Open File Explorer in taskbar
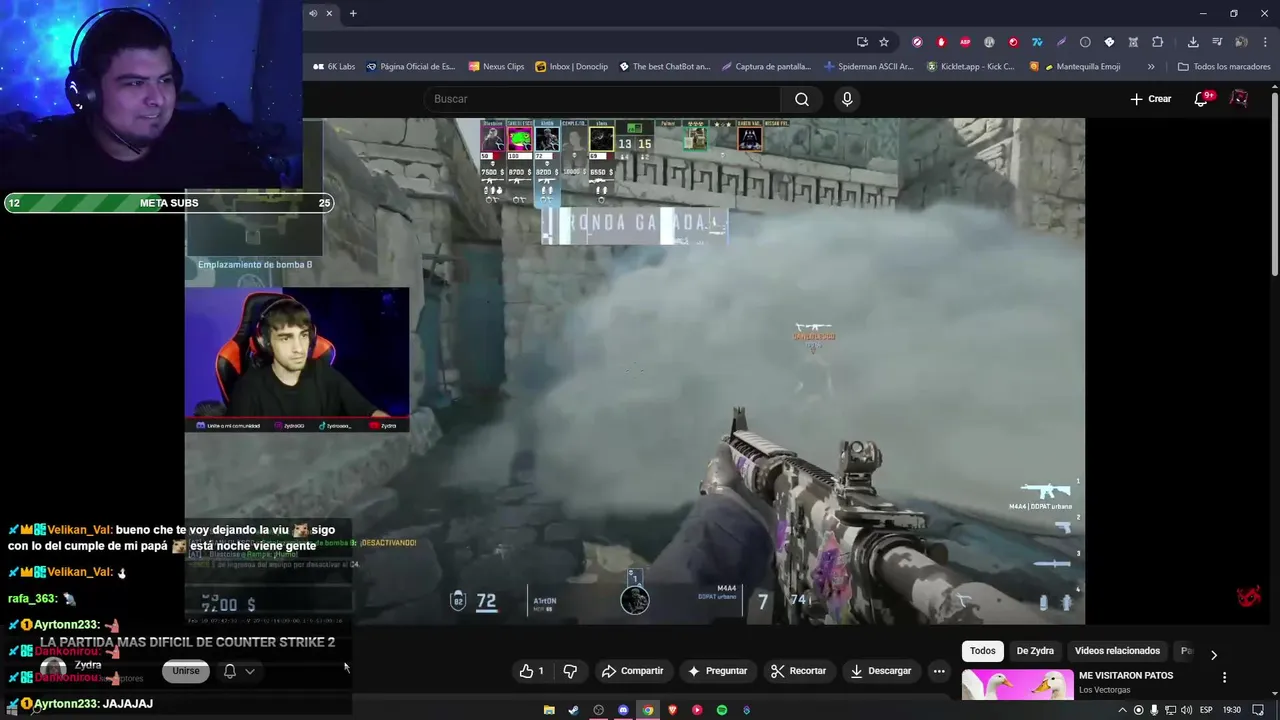Screen dimensions: 1280x720 coord(549,710)
